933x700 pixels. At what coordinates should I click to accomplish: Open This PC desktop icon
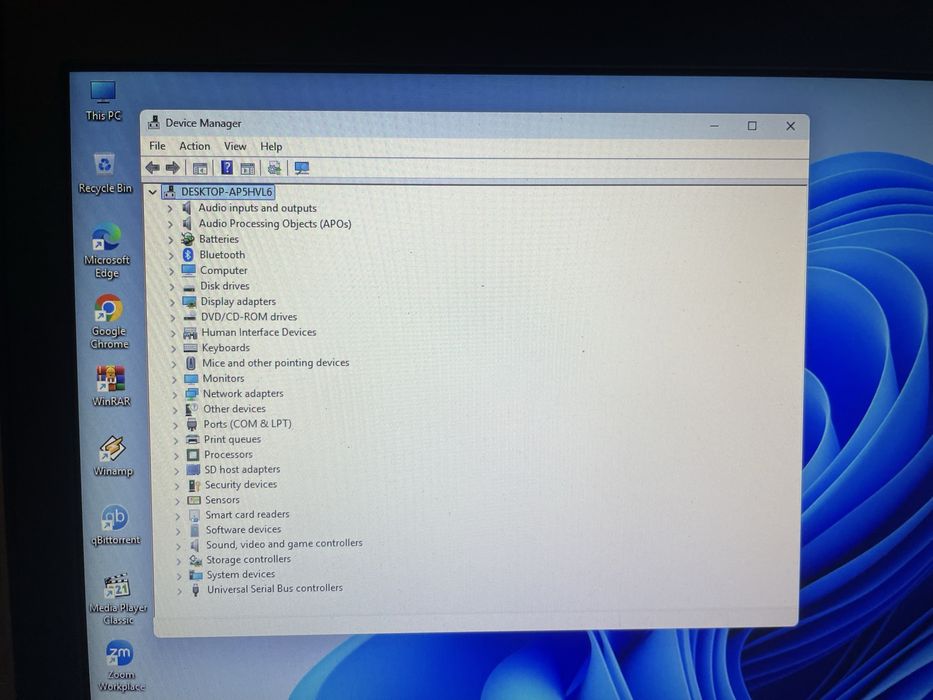click(103, 101)
